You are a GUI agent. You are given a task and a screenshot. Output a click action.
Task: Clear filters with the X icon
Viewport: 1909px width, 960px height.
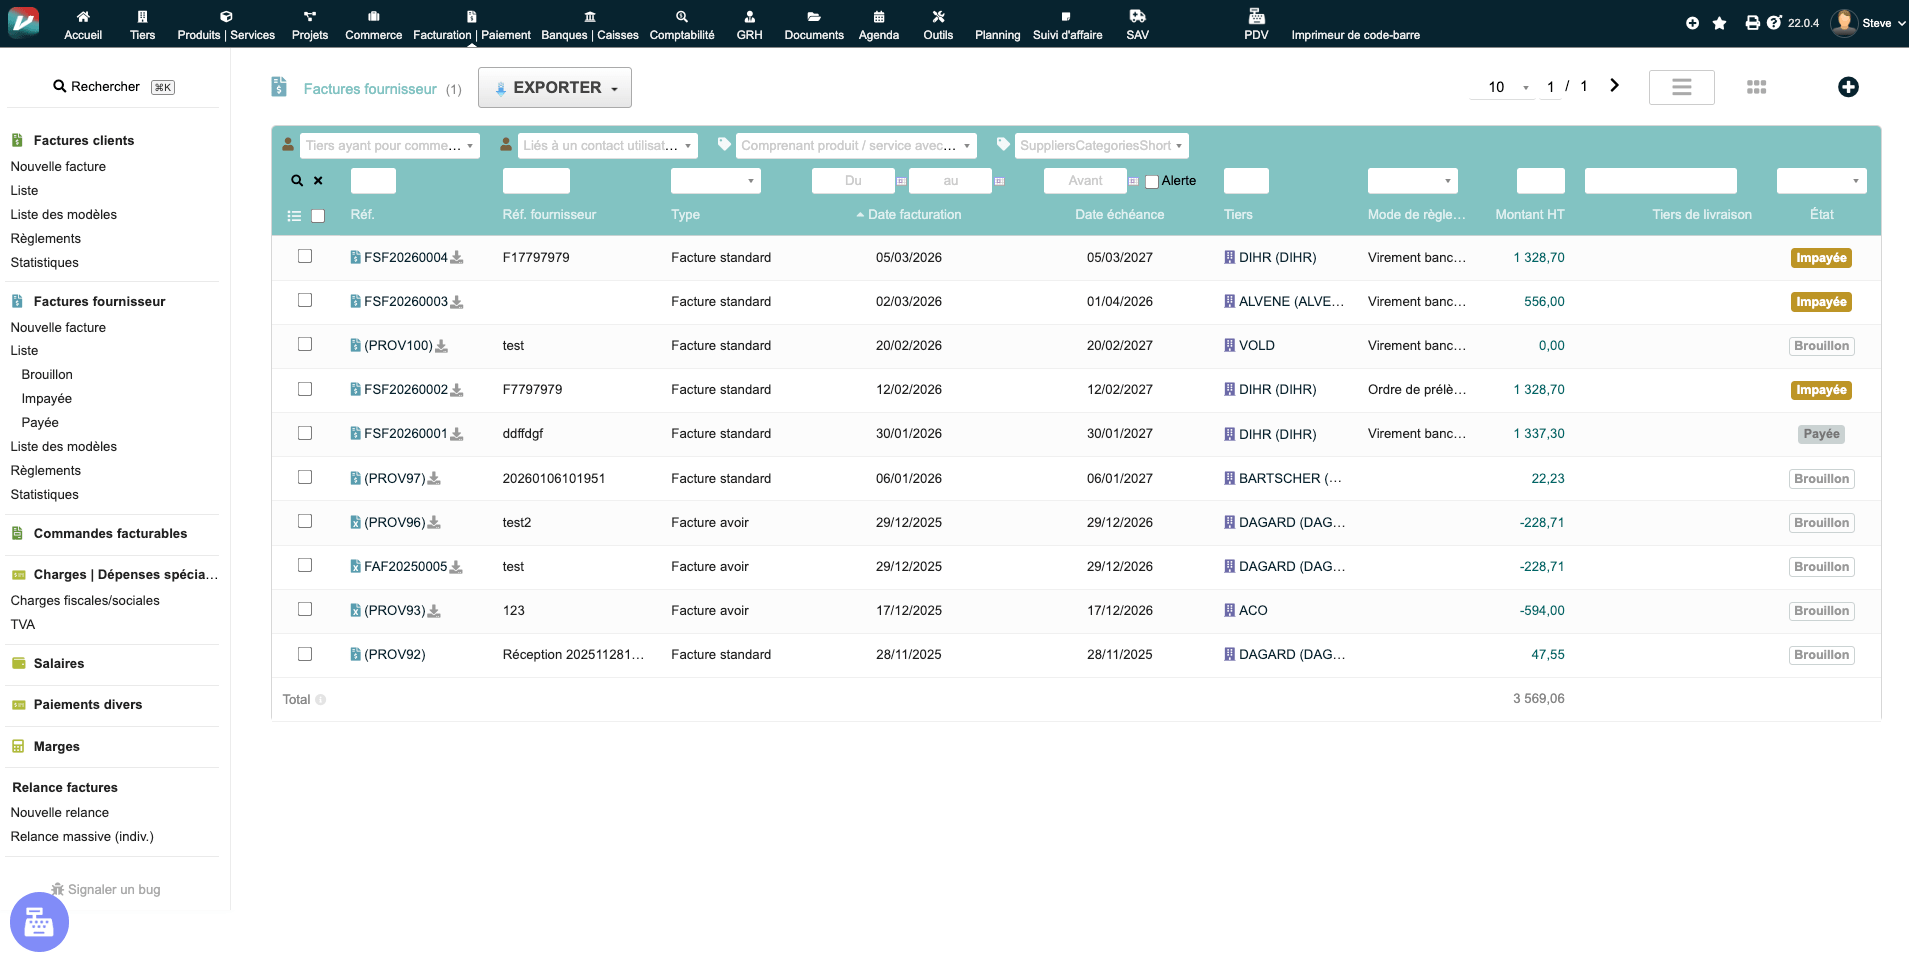tap(318, 181)
